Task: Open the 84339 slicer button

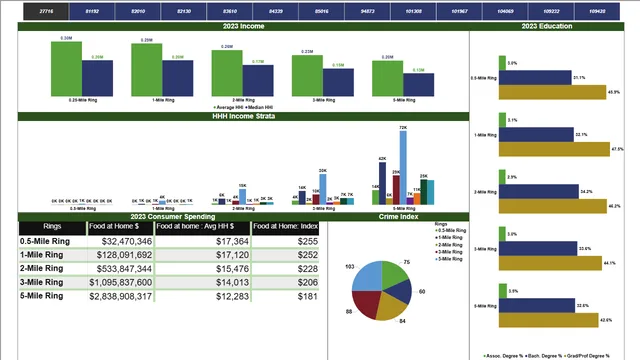Action: click(276, 11)
